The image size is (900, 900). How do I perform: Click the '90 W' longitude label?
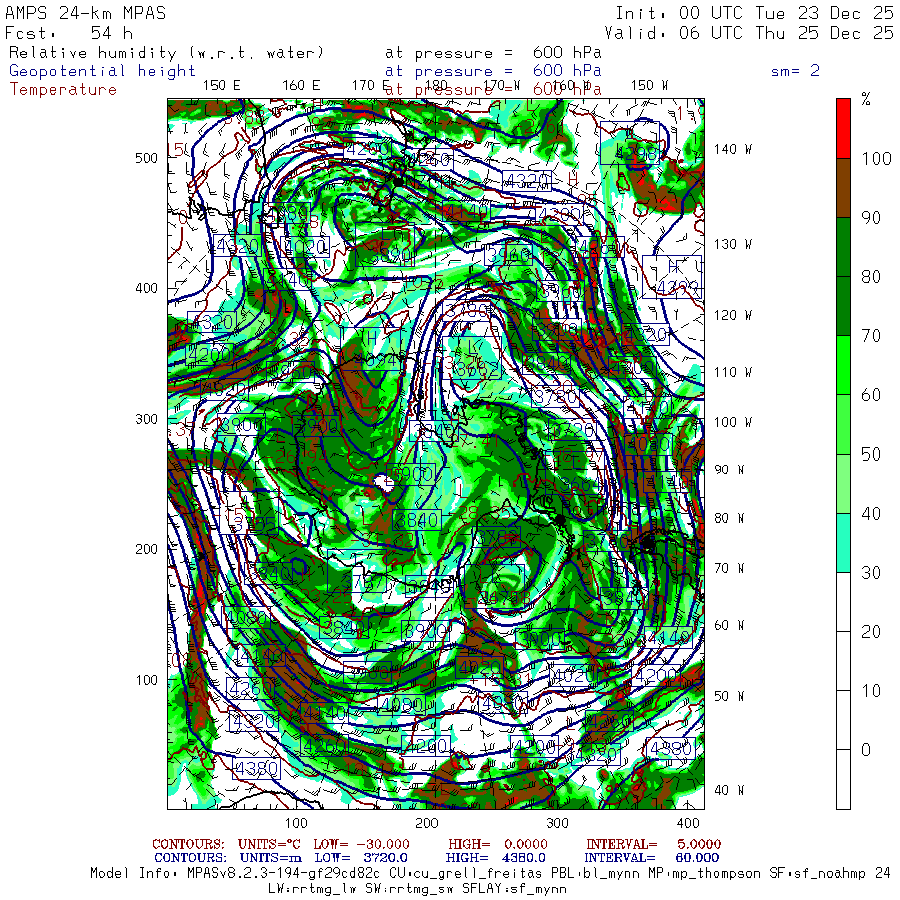point(729,470)
